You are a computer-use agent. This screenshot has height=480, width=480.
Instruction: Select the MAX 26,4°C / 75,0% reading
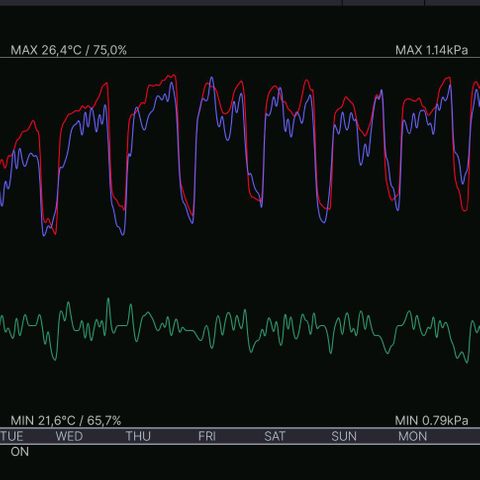coord(69,50)
